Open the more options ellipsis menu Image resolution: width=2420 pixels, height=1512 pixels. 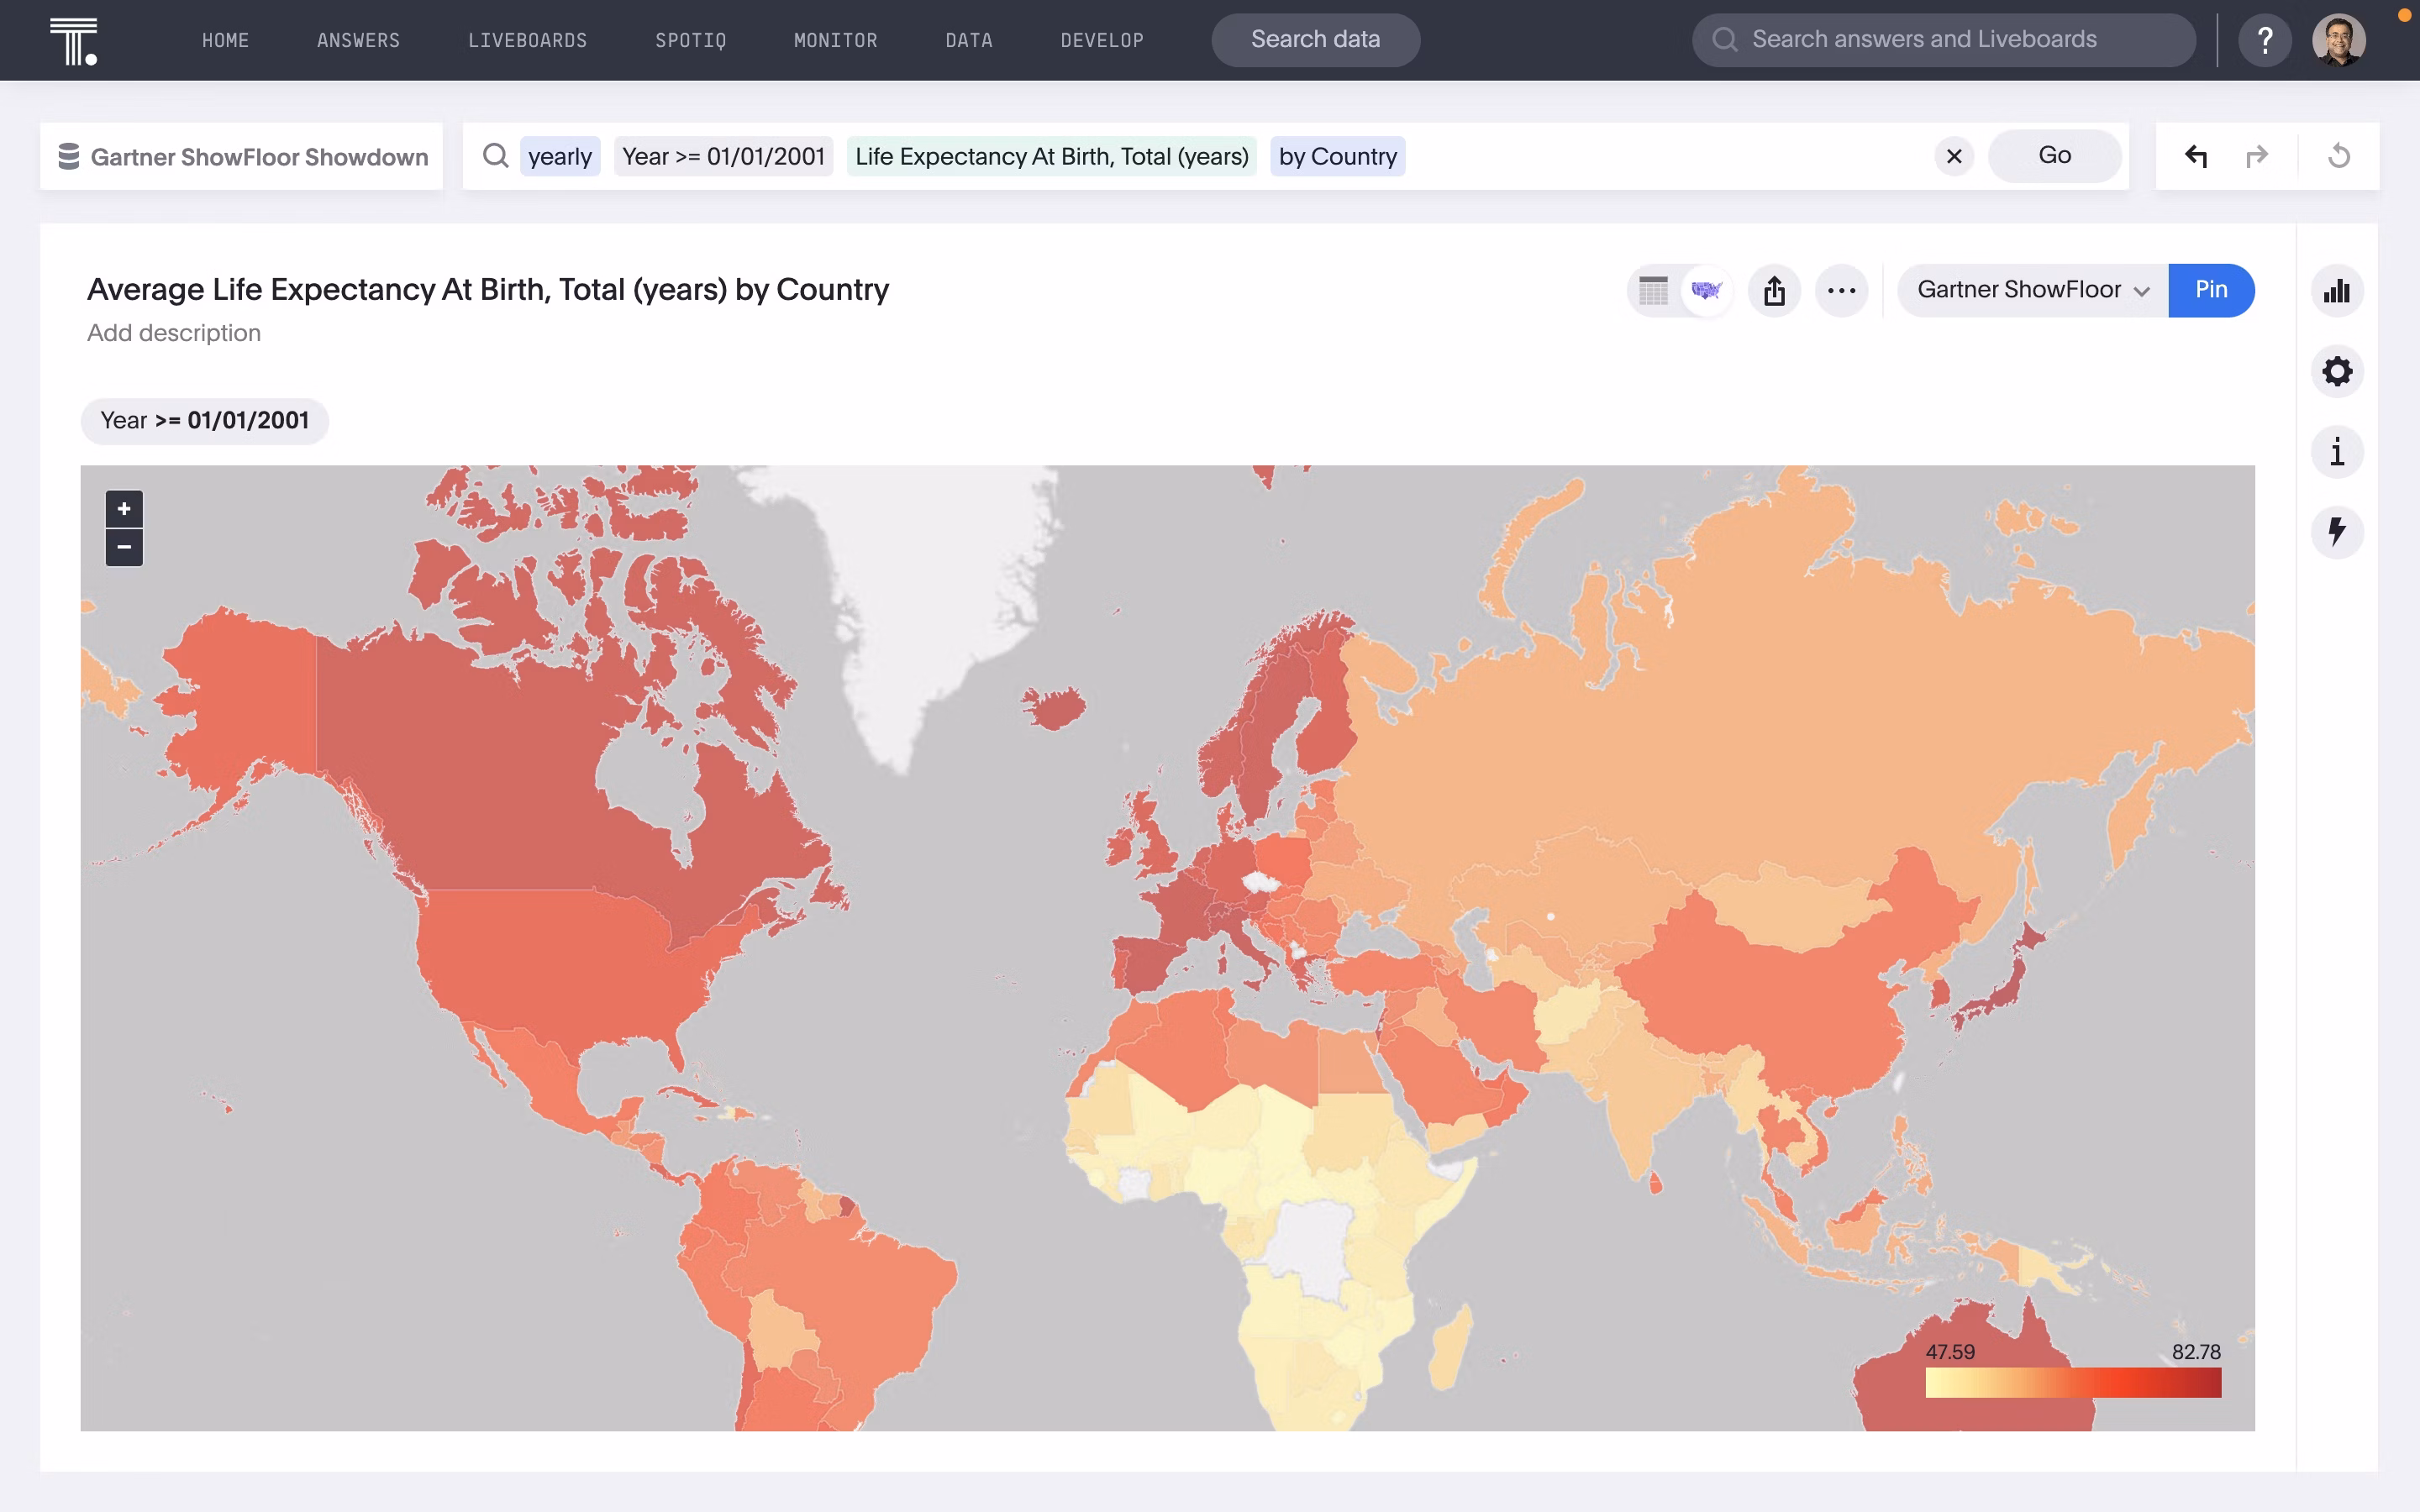click(1841, 291)
